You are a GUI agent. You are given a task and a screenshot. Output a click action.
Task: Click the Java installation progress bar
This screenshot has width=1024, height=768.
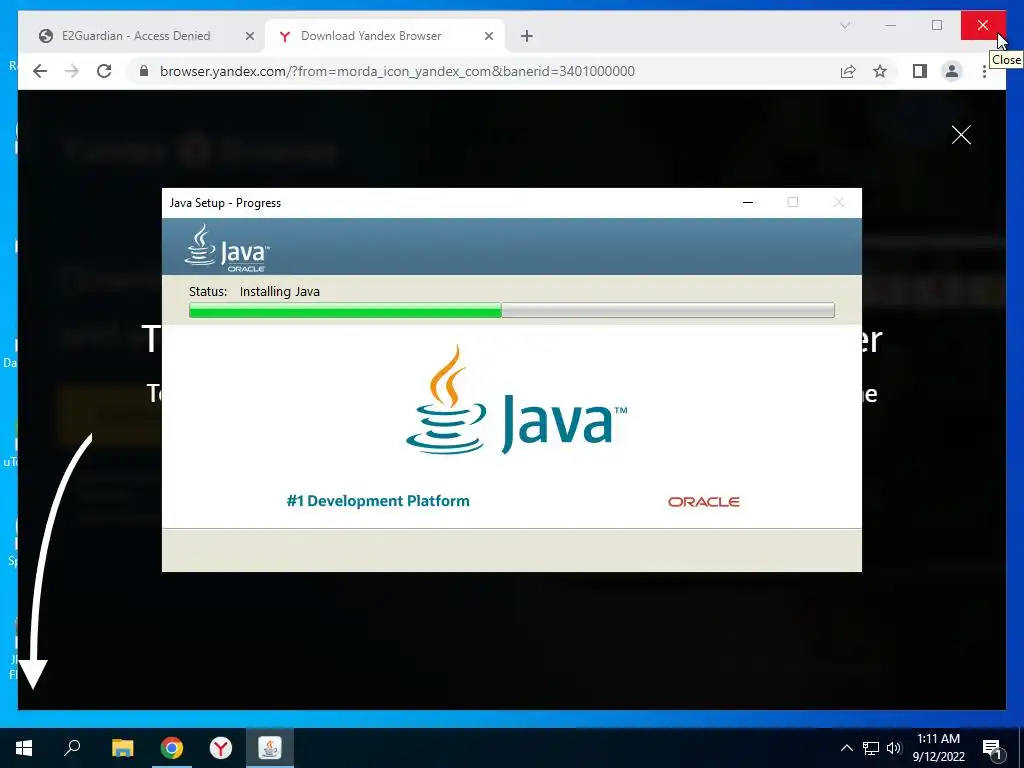click(511, 310)
